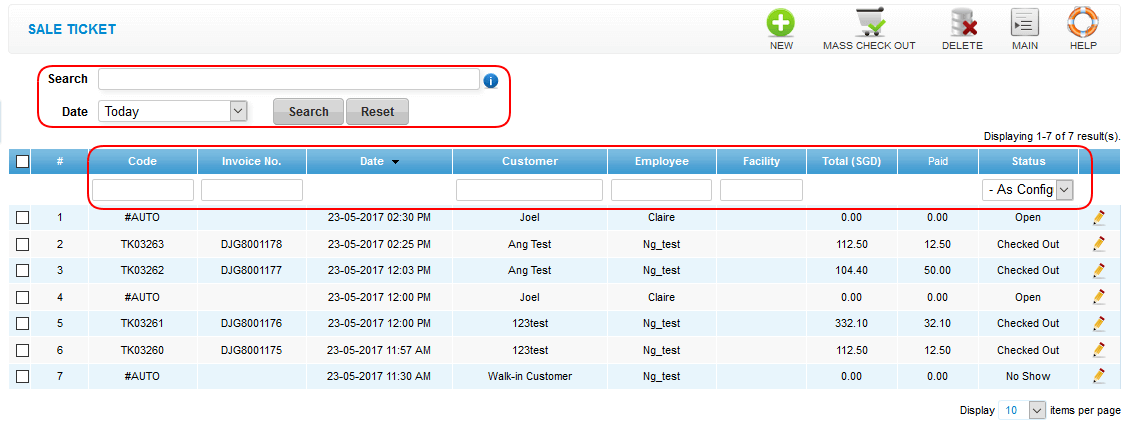Focus the main Search text field
1129x424 pixels.
tap(289, 79)
